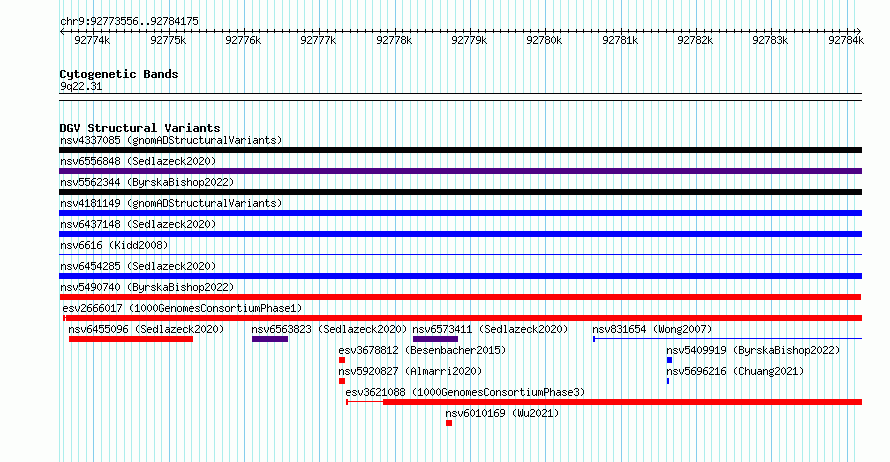
Task: Click the red bar for nsv5490740
Action: coord(460,297)
